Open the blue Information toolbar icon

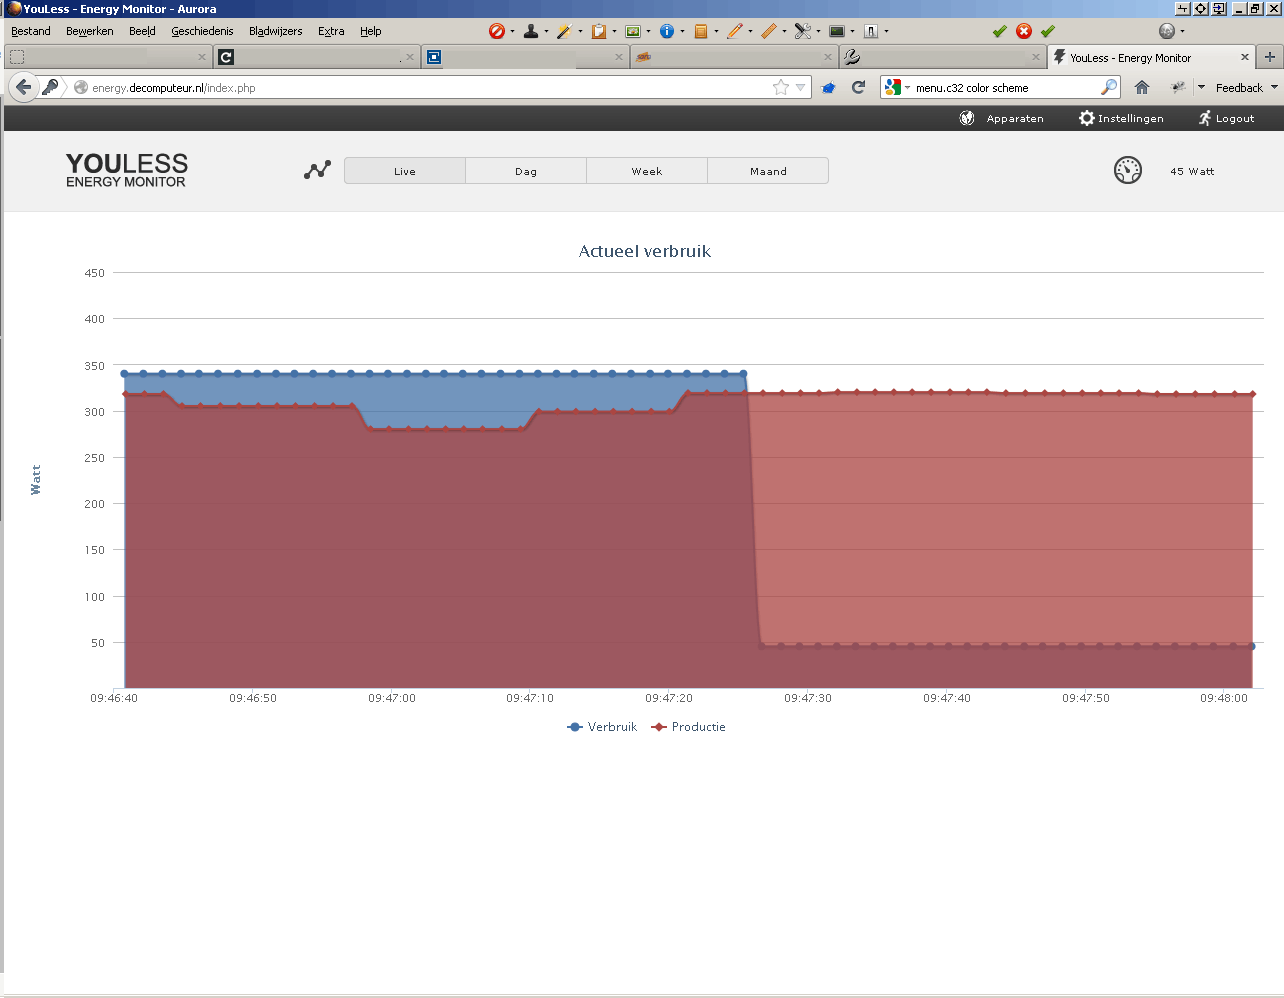click(x=667, y=31)
